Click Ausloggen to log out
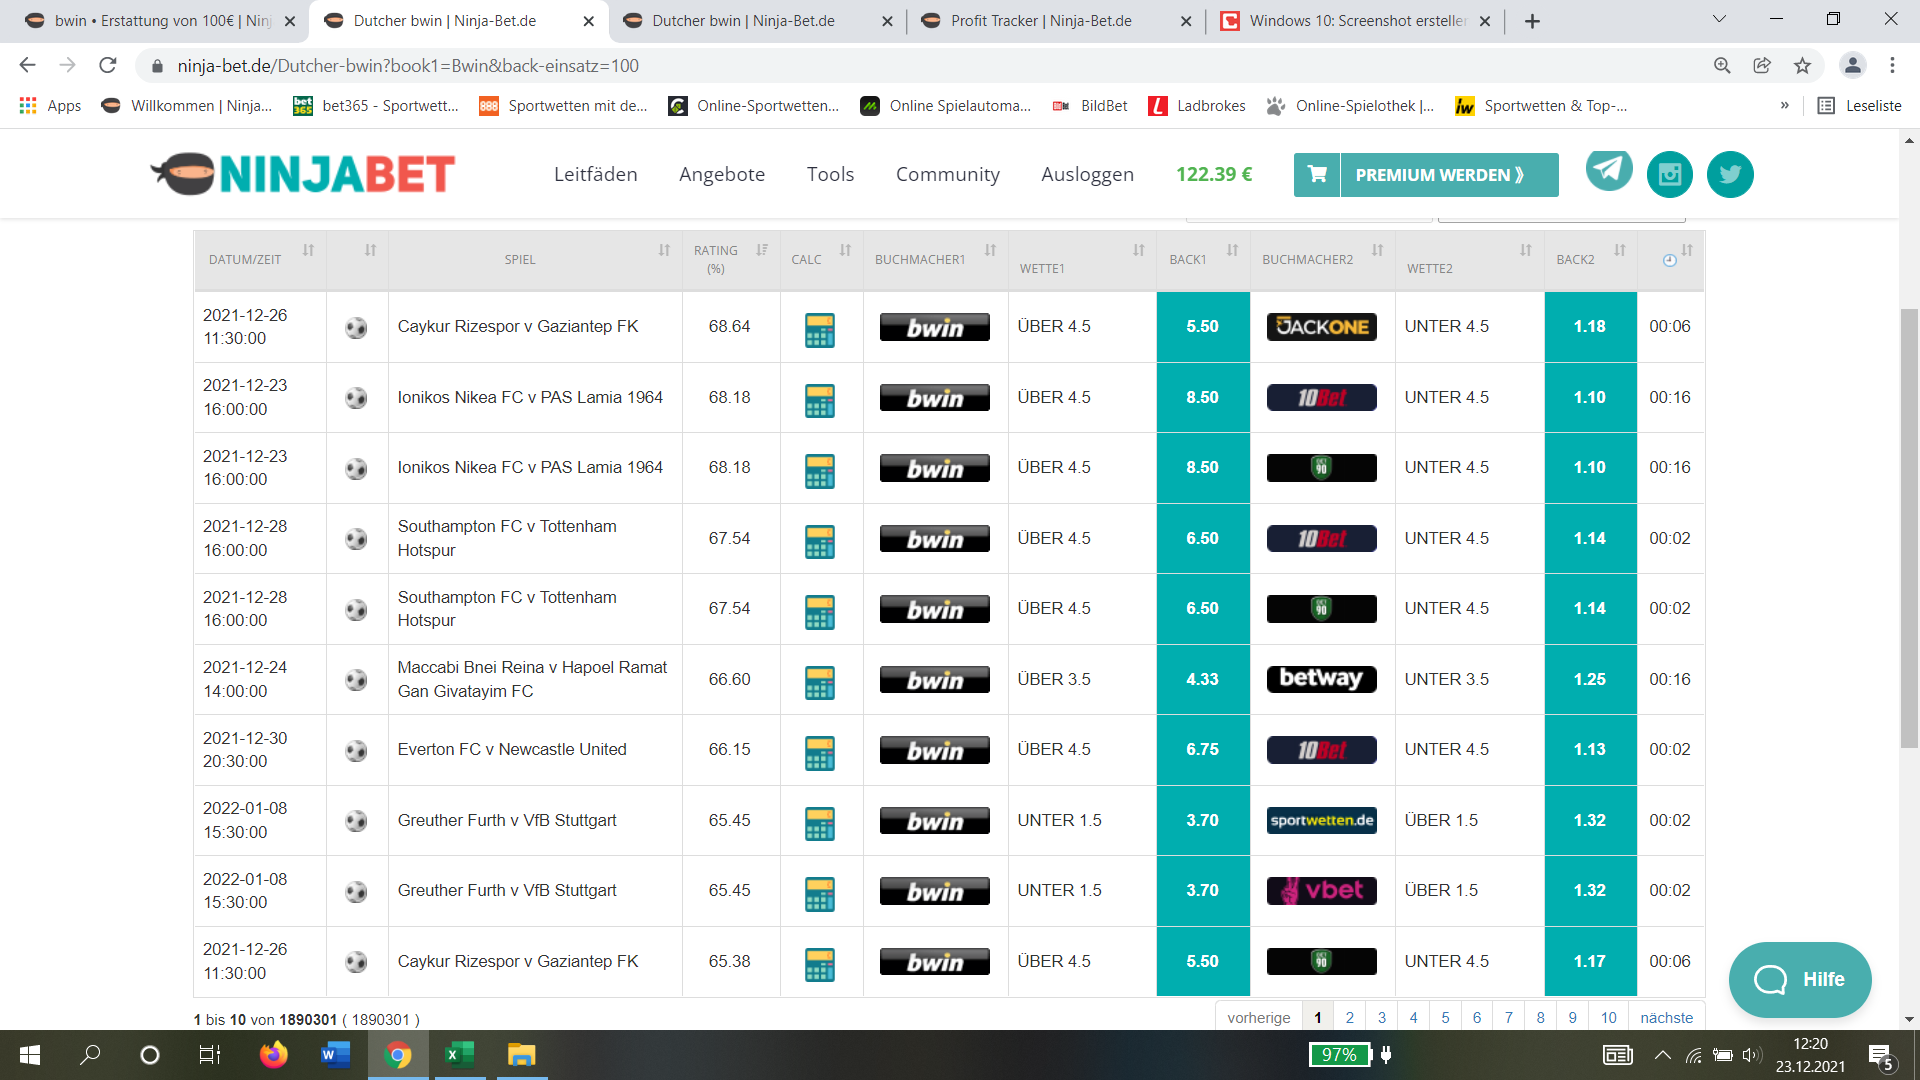This screenshot has width=1920, height=1080. [x=1087, y=174]
